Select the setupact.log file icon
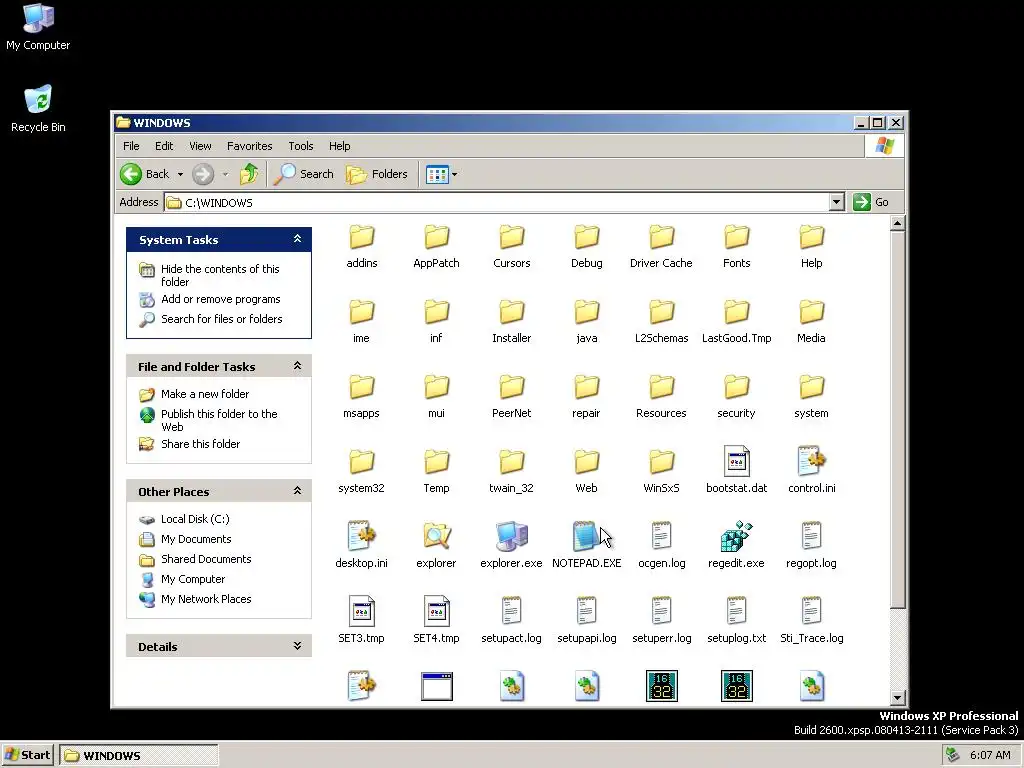 tap(511, 611)
